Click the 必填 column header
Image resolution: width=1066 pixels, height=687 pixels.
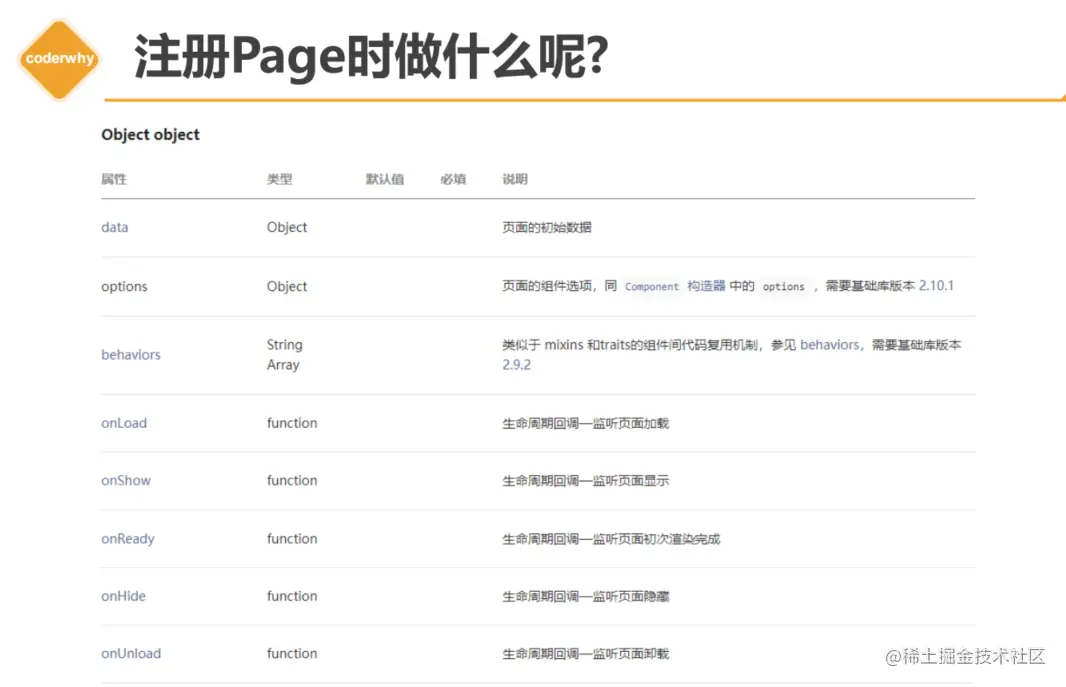(453, 179)
